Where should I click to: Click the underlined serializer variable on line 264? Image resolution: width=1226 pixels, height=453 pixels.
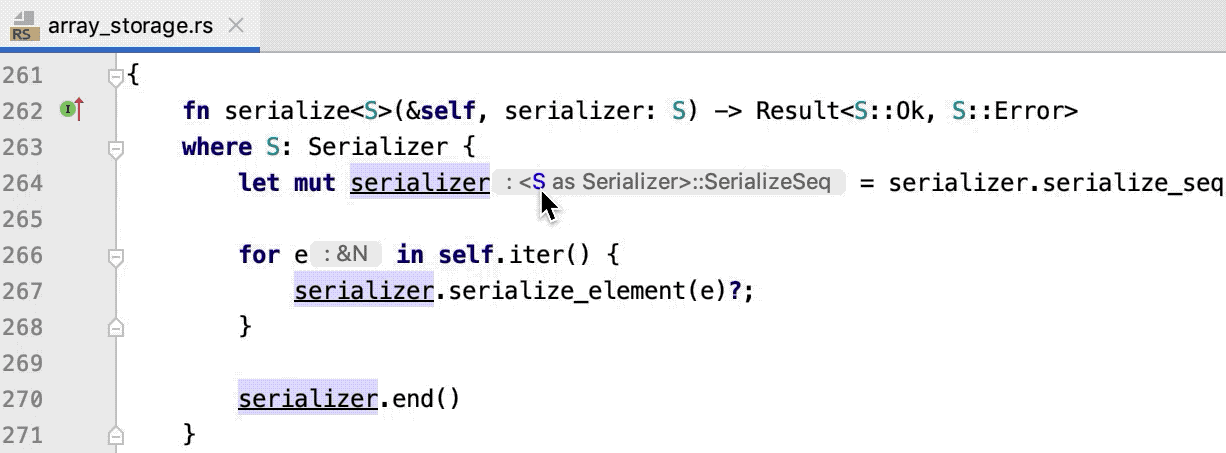point(420,183)
